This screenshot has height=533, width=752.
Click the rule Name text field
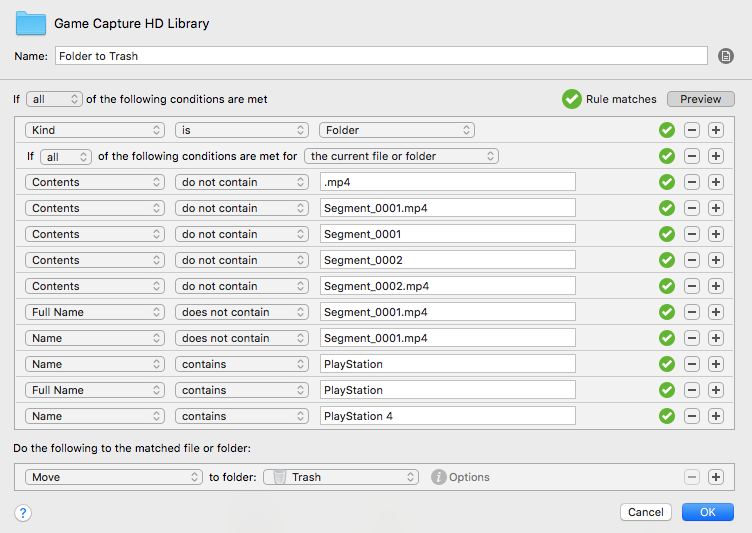coord(380,56)
